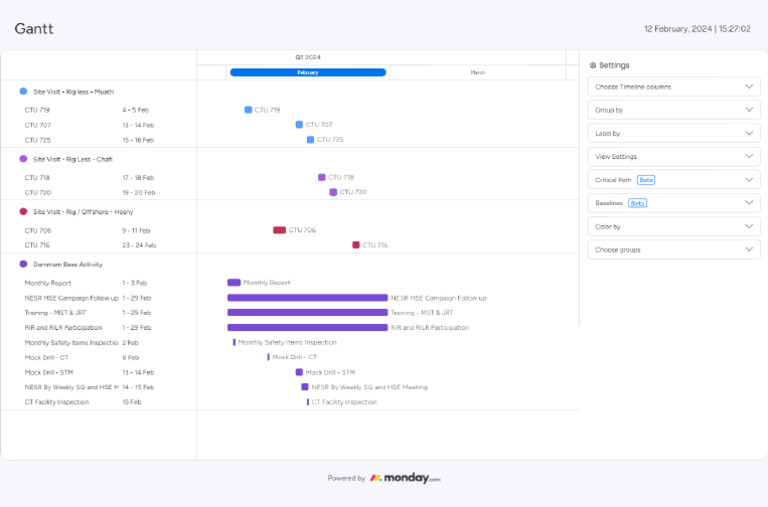Select the March month header
Image resolution: width=768 pixels, height=507 pixels.
coord(478,72)
